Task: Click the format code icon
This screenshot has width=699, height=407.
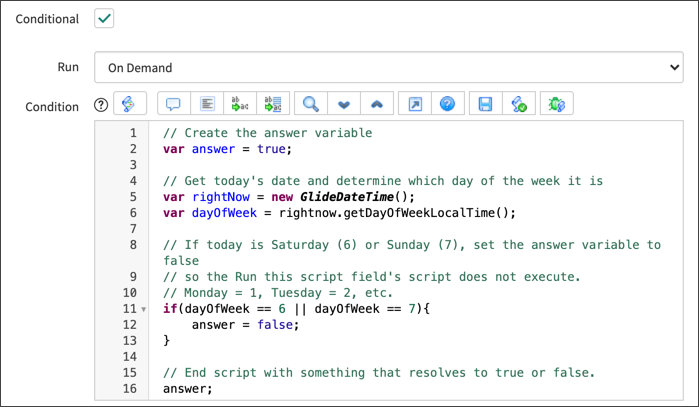Action: click(207, 104)
